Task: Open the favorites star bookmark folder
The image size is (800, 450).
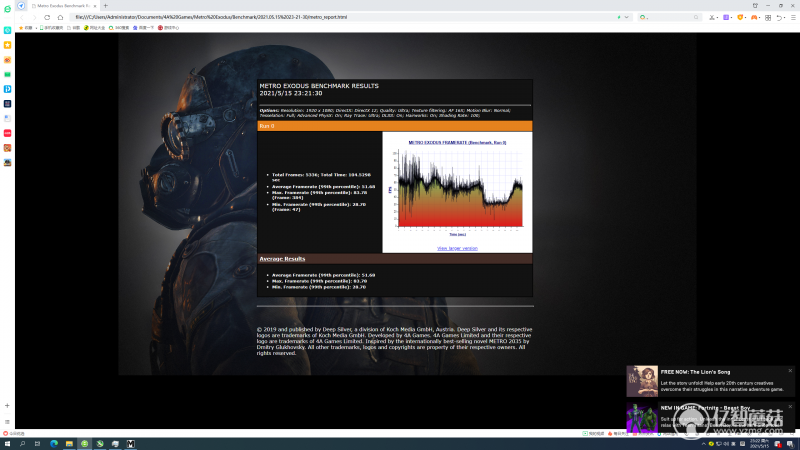Action: [x=26, y=28]
